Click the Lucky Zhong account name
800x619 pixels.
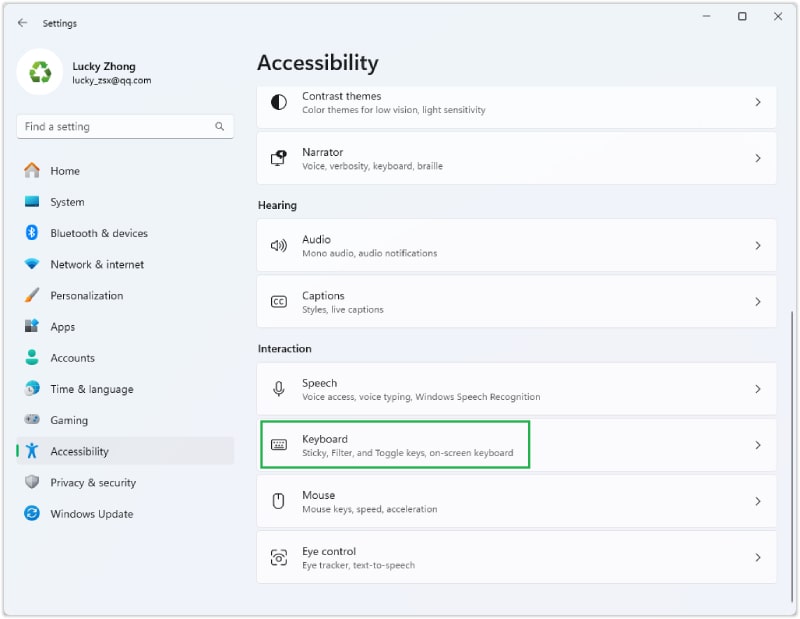[104, 66]
